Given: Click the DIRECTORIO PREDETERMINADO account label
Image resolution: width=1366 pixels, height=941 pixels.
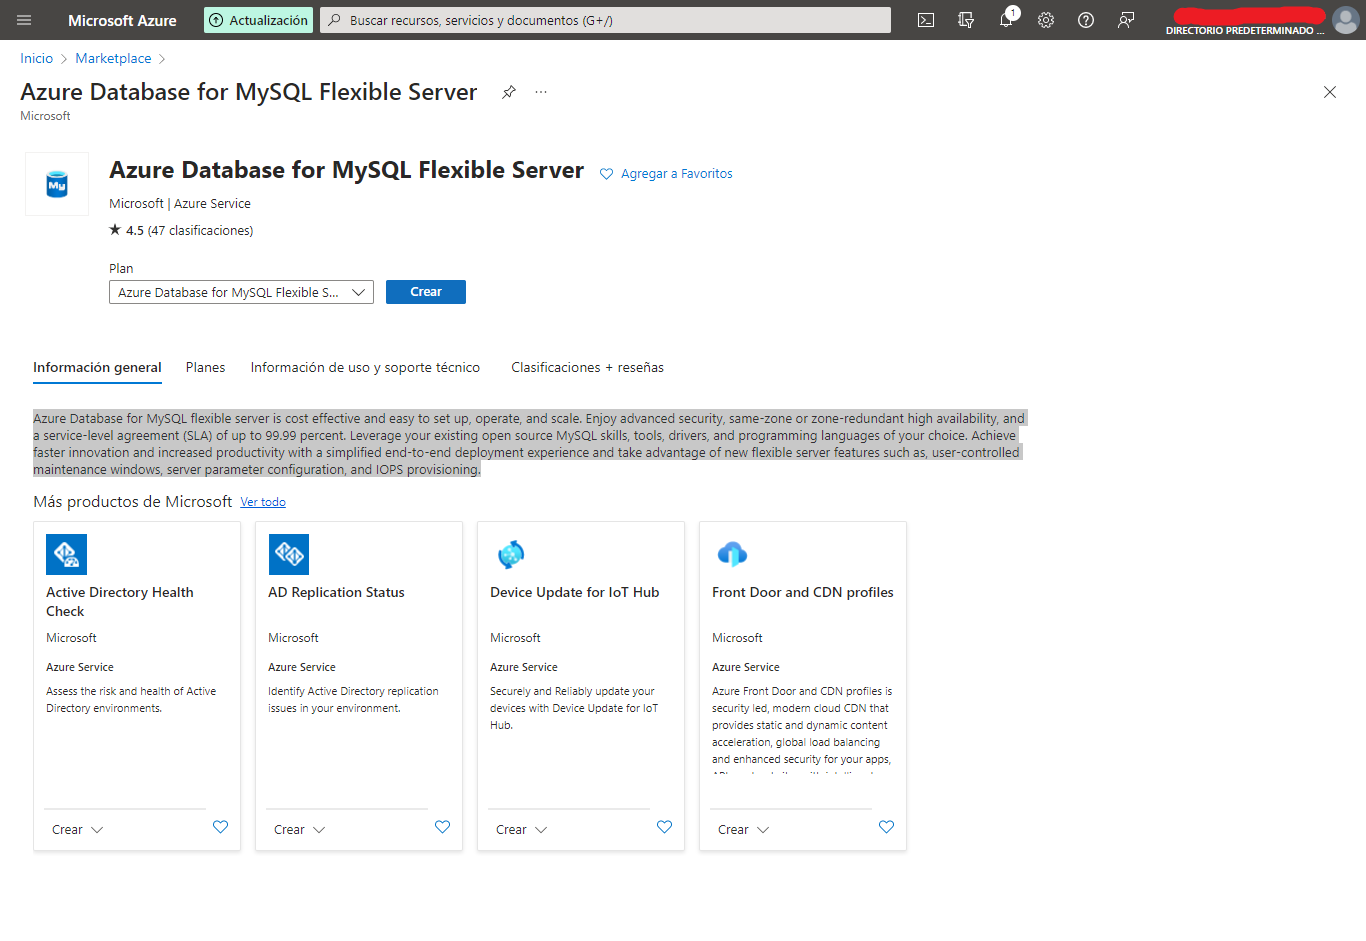Looking at the screenshot, I should pos(1245,31).
